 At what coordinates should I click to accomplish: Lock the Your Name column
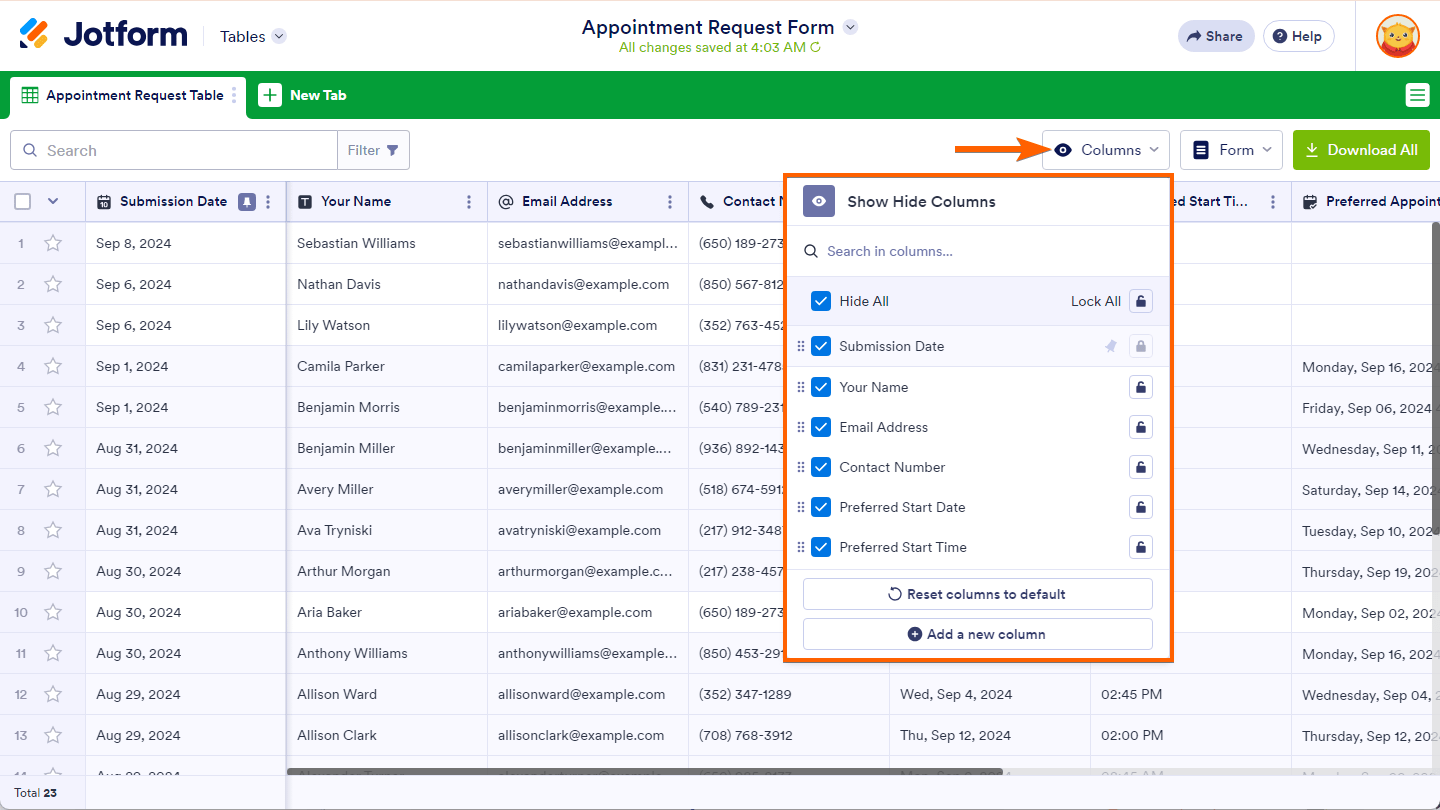(x=1141, y=387)
